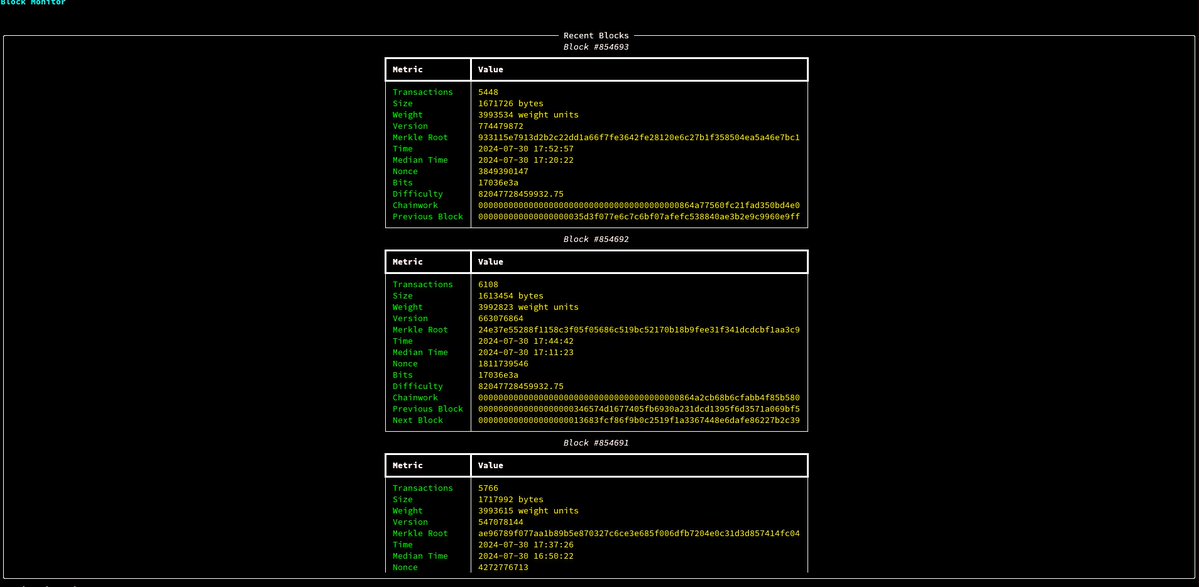The image size is (1199, 587).
Task: Select weight value 3993615 weight units
Action: pyautogui.click(x=528, y=511)
